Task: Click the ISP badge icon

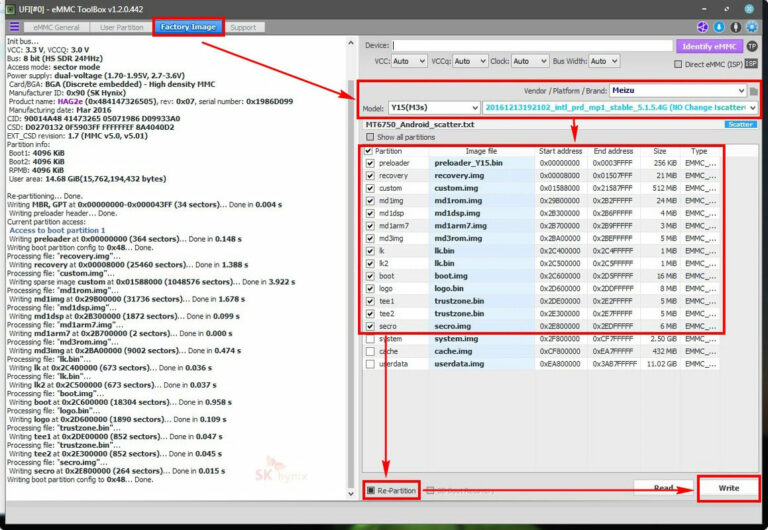Action: pos(751,63)
